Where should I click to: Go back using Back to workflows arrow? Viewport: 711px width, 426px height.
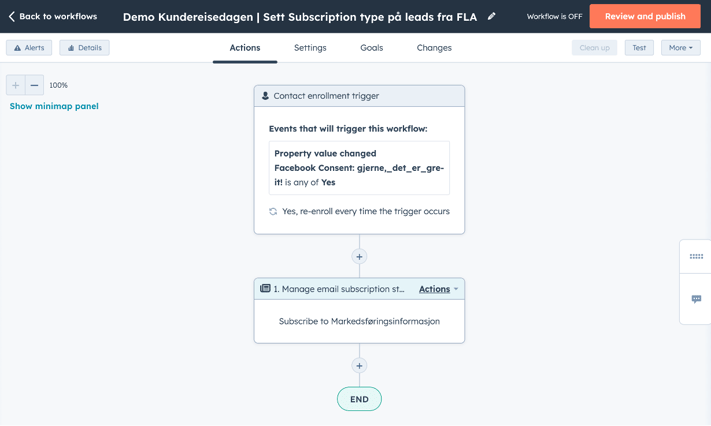pos(12,16)
